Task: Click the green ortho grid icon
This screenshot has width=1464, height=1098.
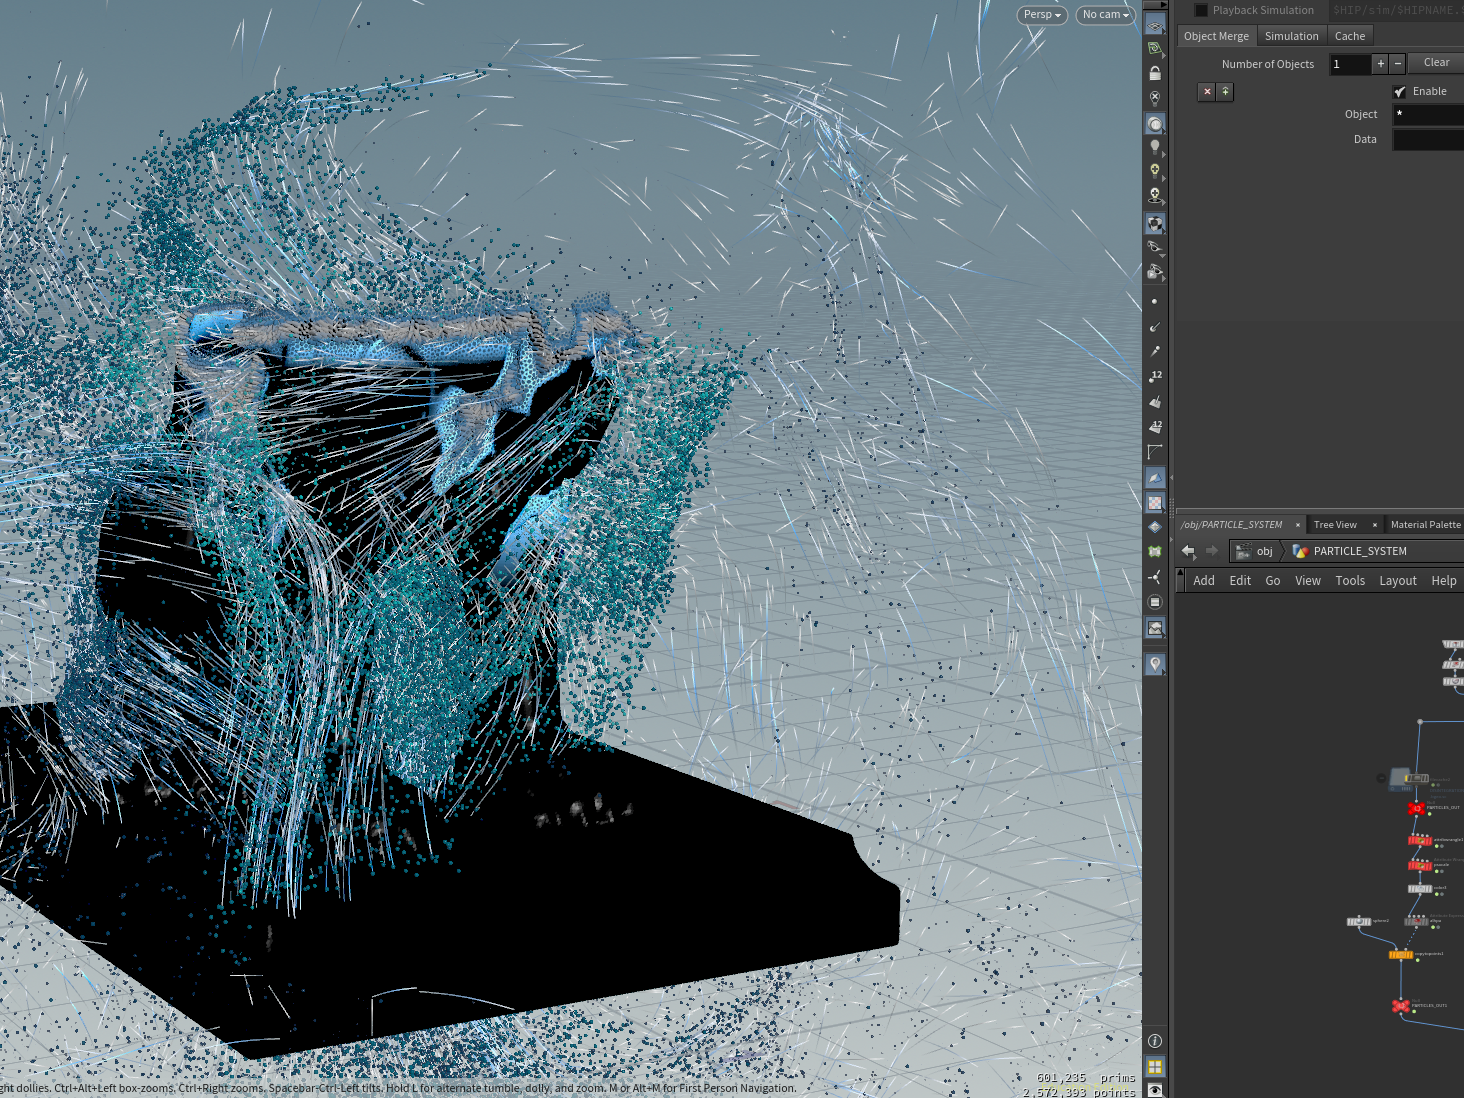Action: tap(1155, 48)
